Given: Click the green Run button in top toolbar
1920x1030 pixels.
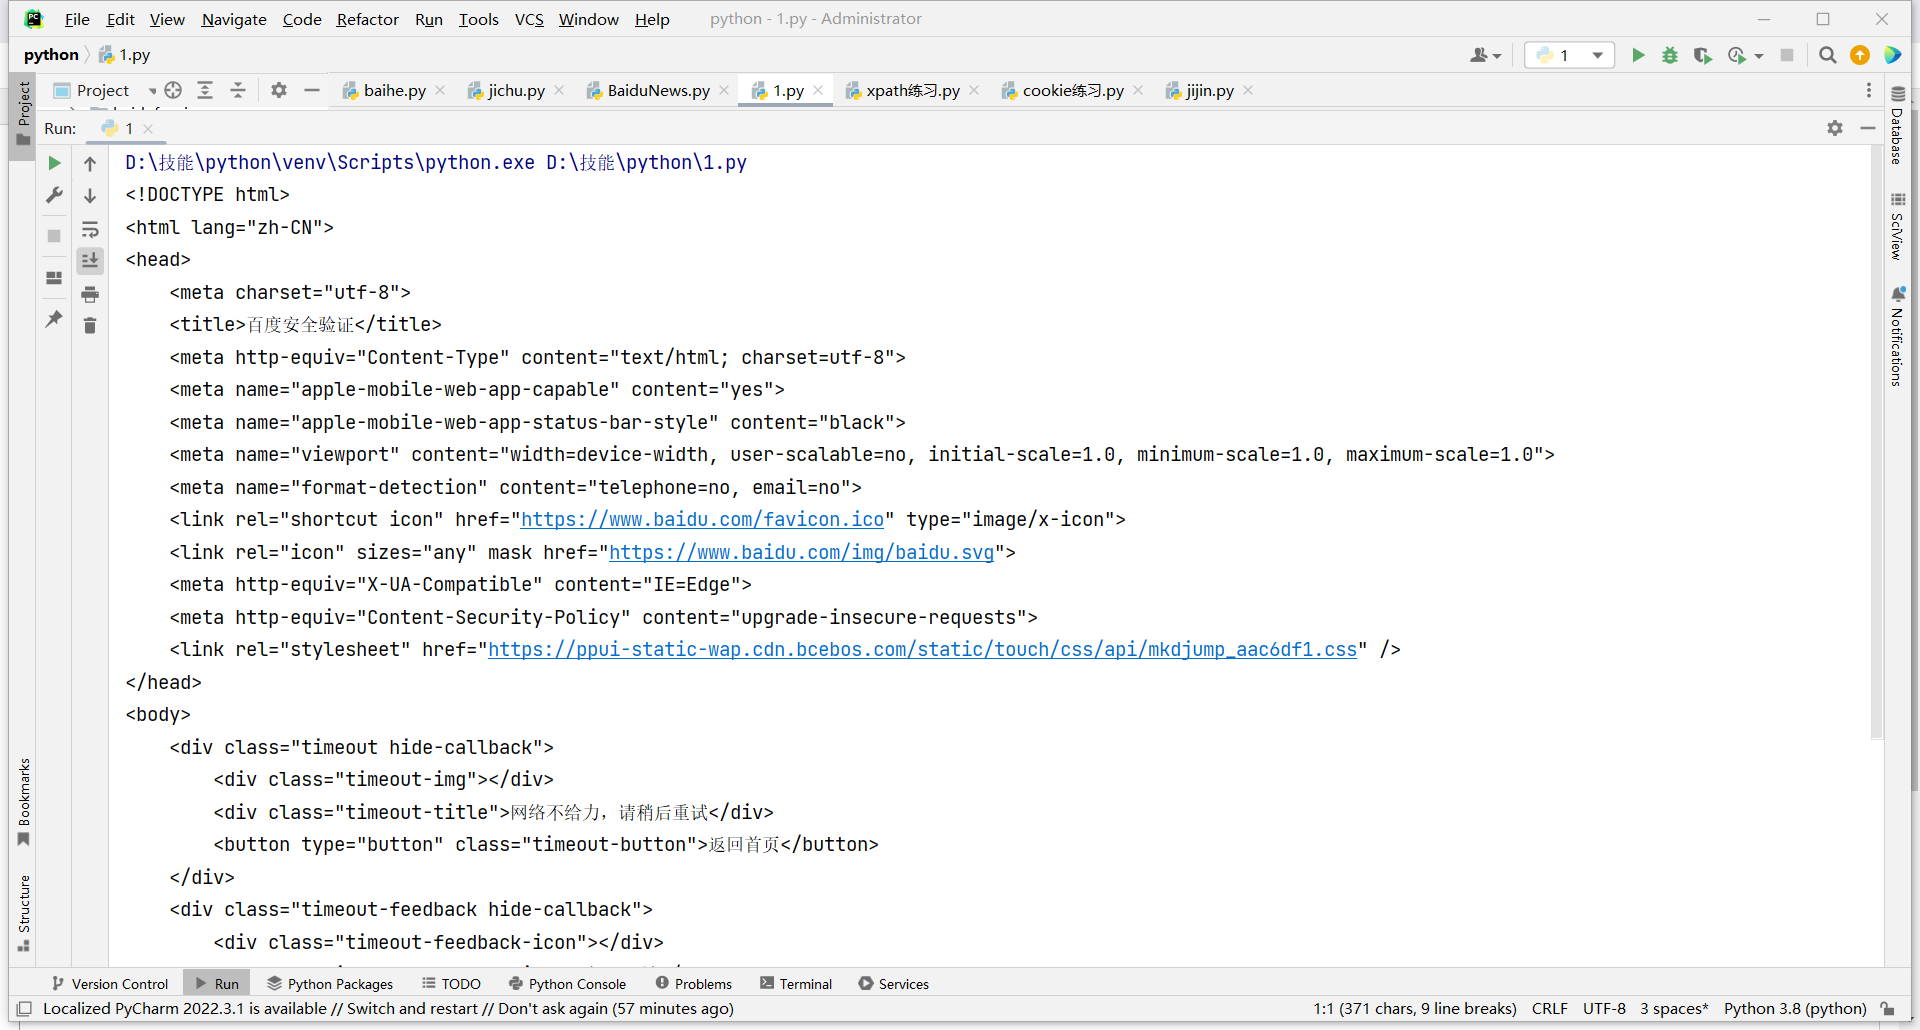Looking at the screenshot, I should point(1638,55).
